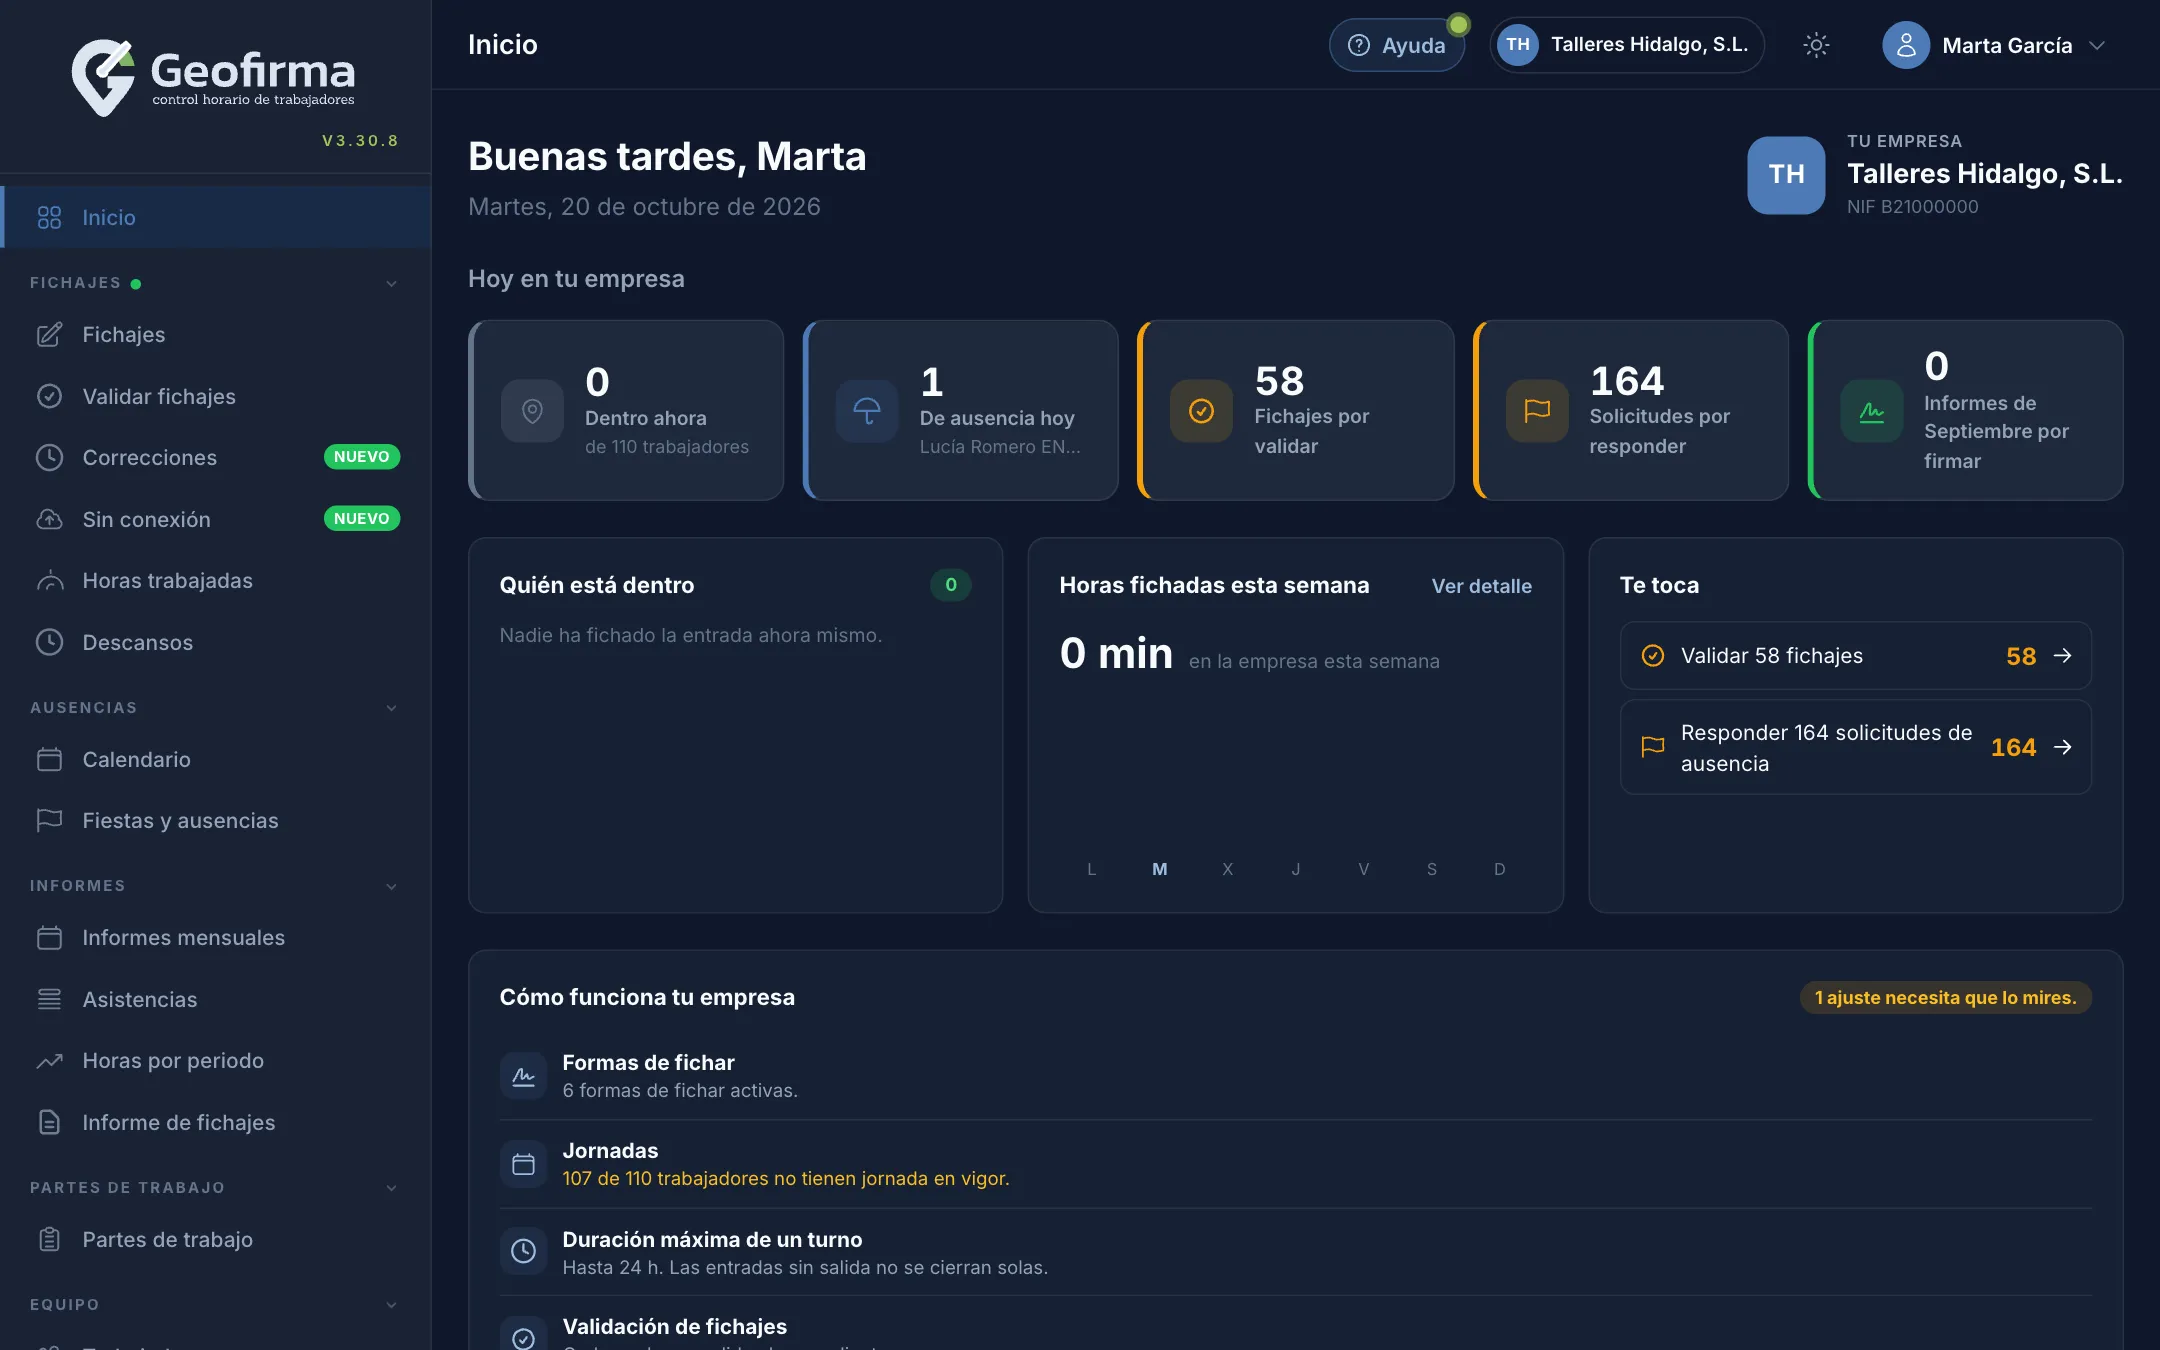The height and width of the screenshot is (1350, 2160).
Task: Click Correcciones clock icon
Action: point(49,458)
